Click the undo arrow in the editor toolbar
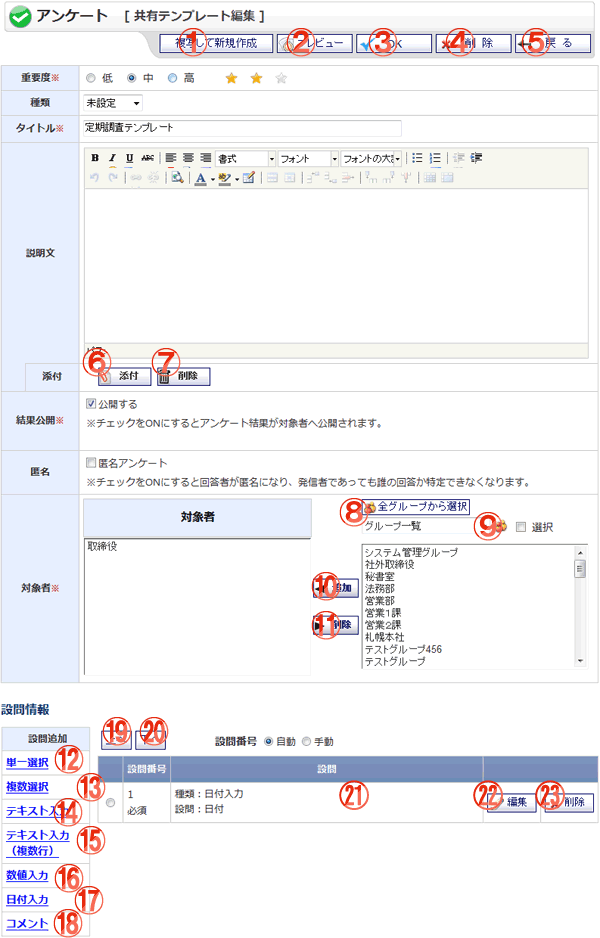600x938 pixels. click(94, 178)
